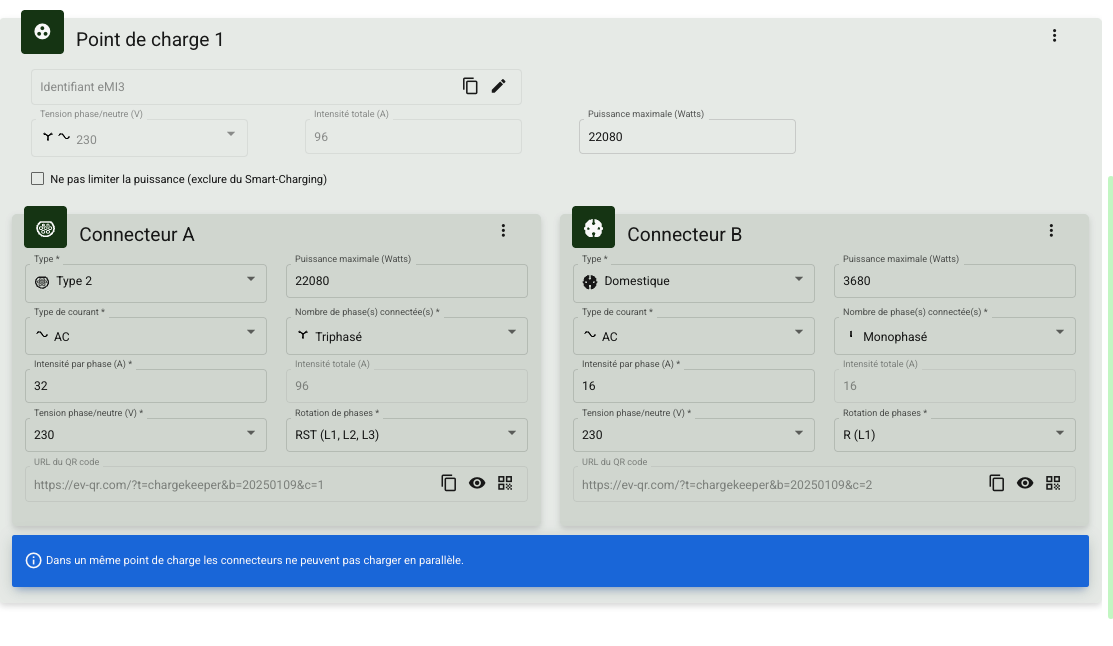Open Connecteur A Type dropdown
This screenshot has height=646, width=1113.
click(x=146, y=282)
